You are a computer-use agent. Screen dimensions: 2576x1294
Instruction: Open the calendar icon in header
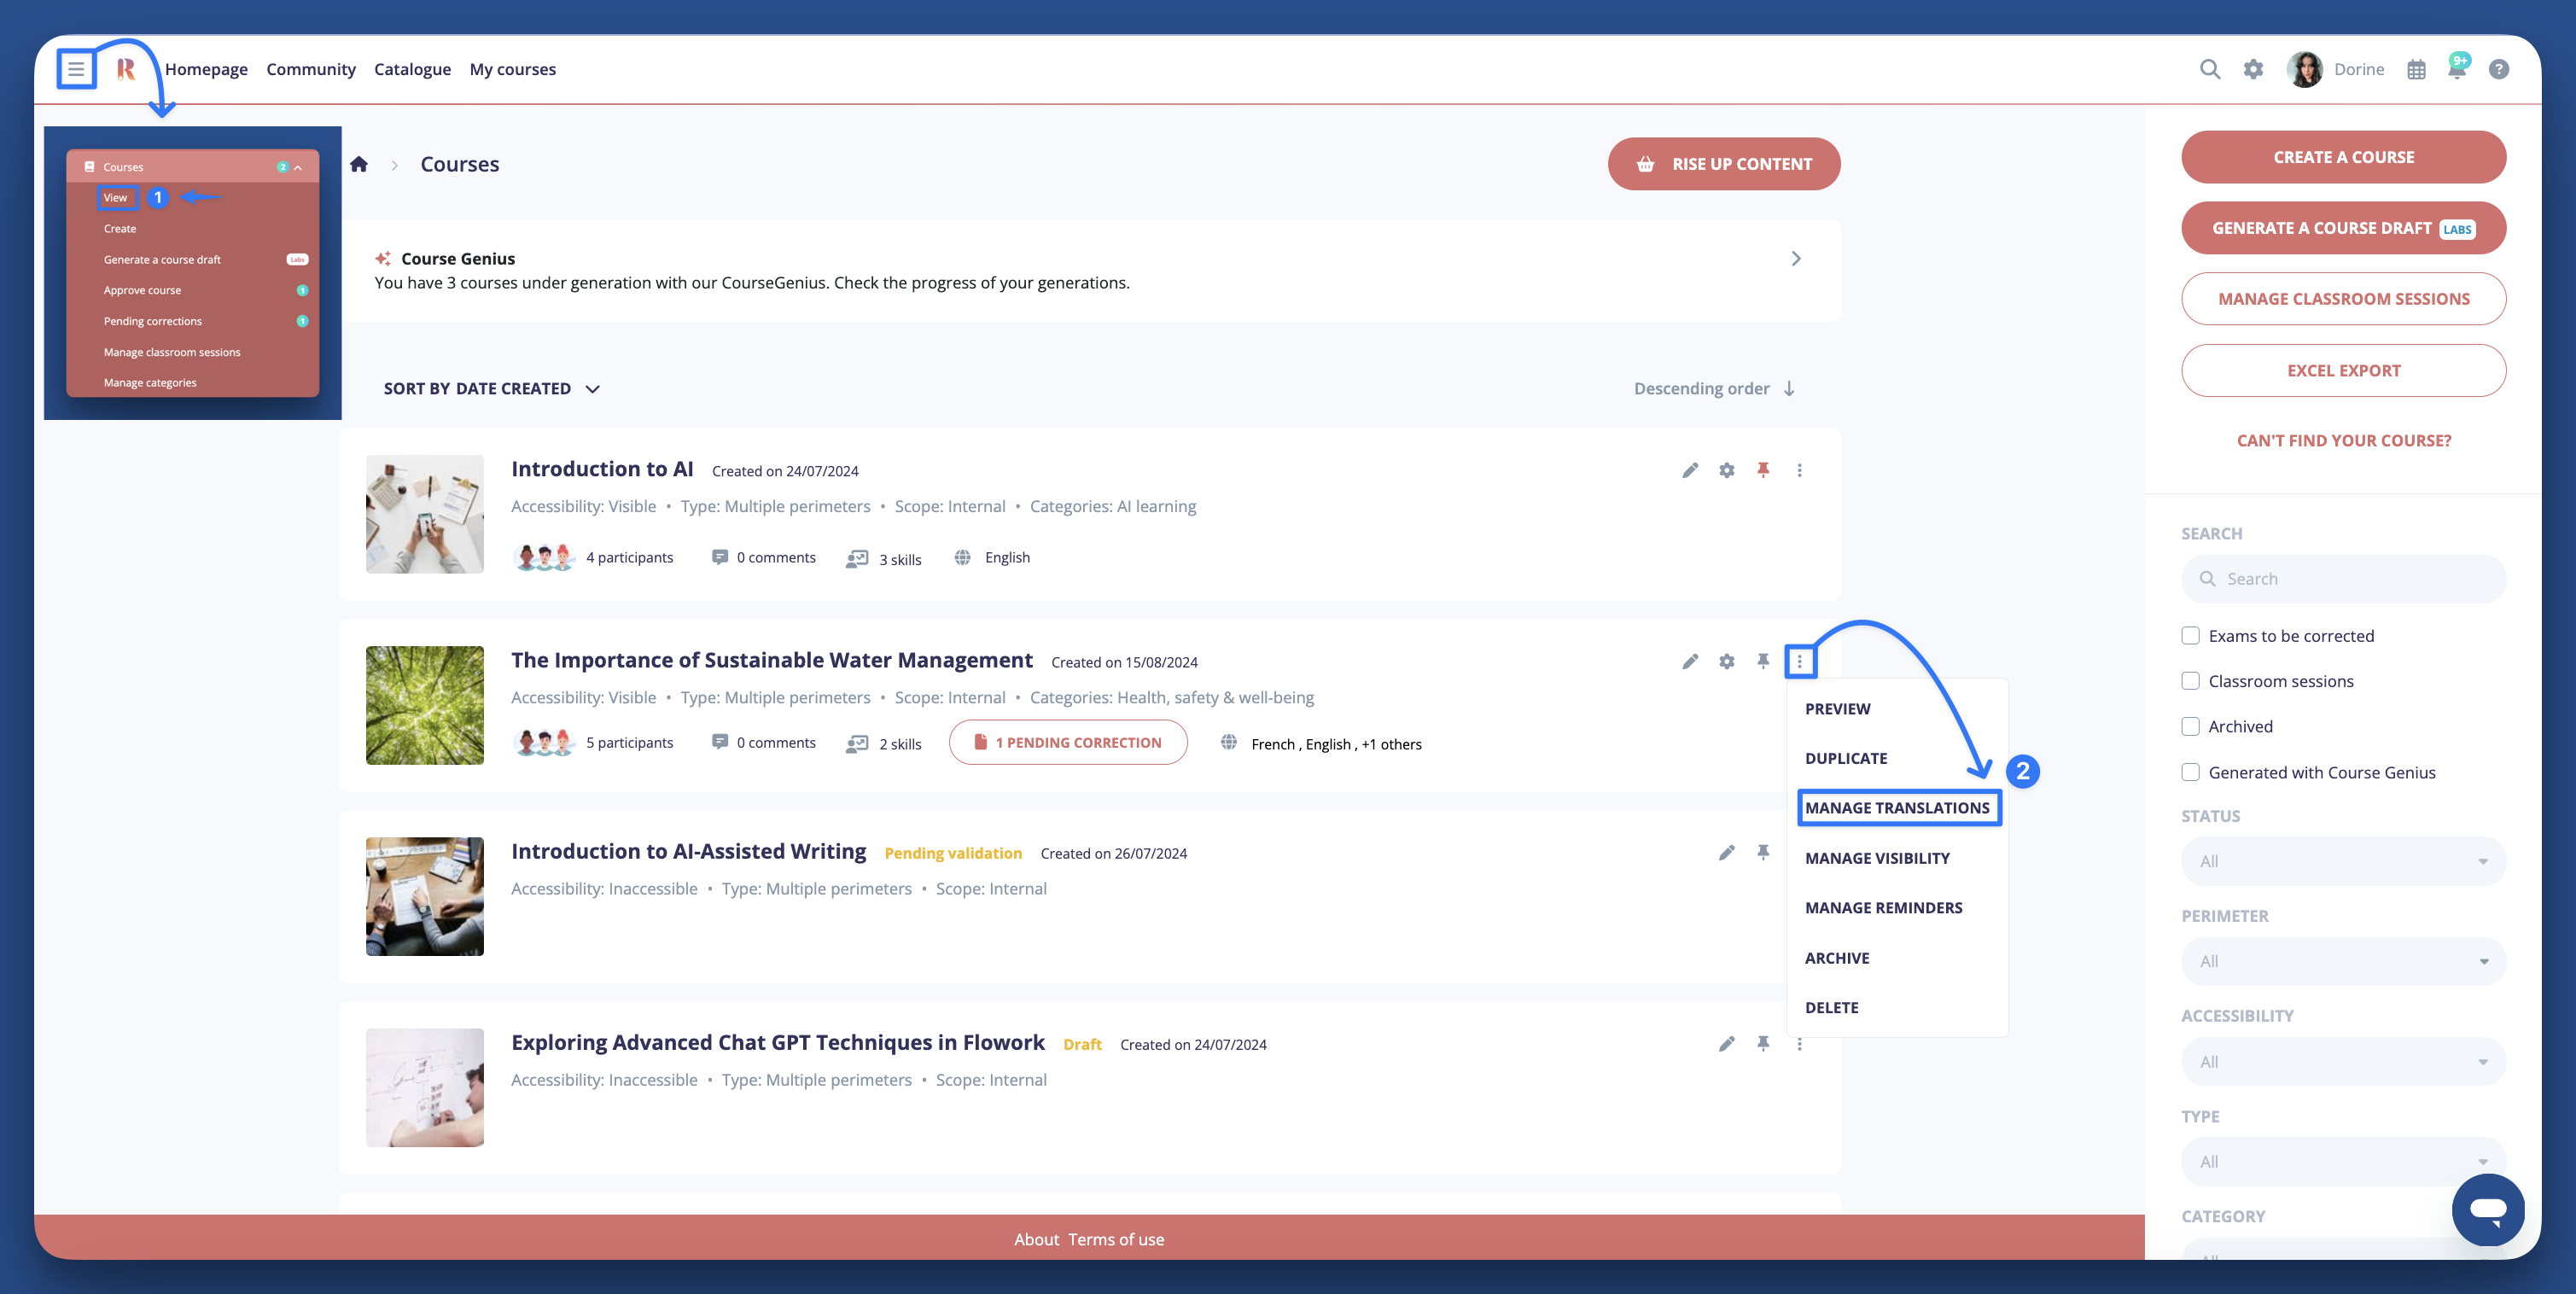pyautogui.click(x=2416, y=69)
